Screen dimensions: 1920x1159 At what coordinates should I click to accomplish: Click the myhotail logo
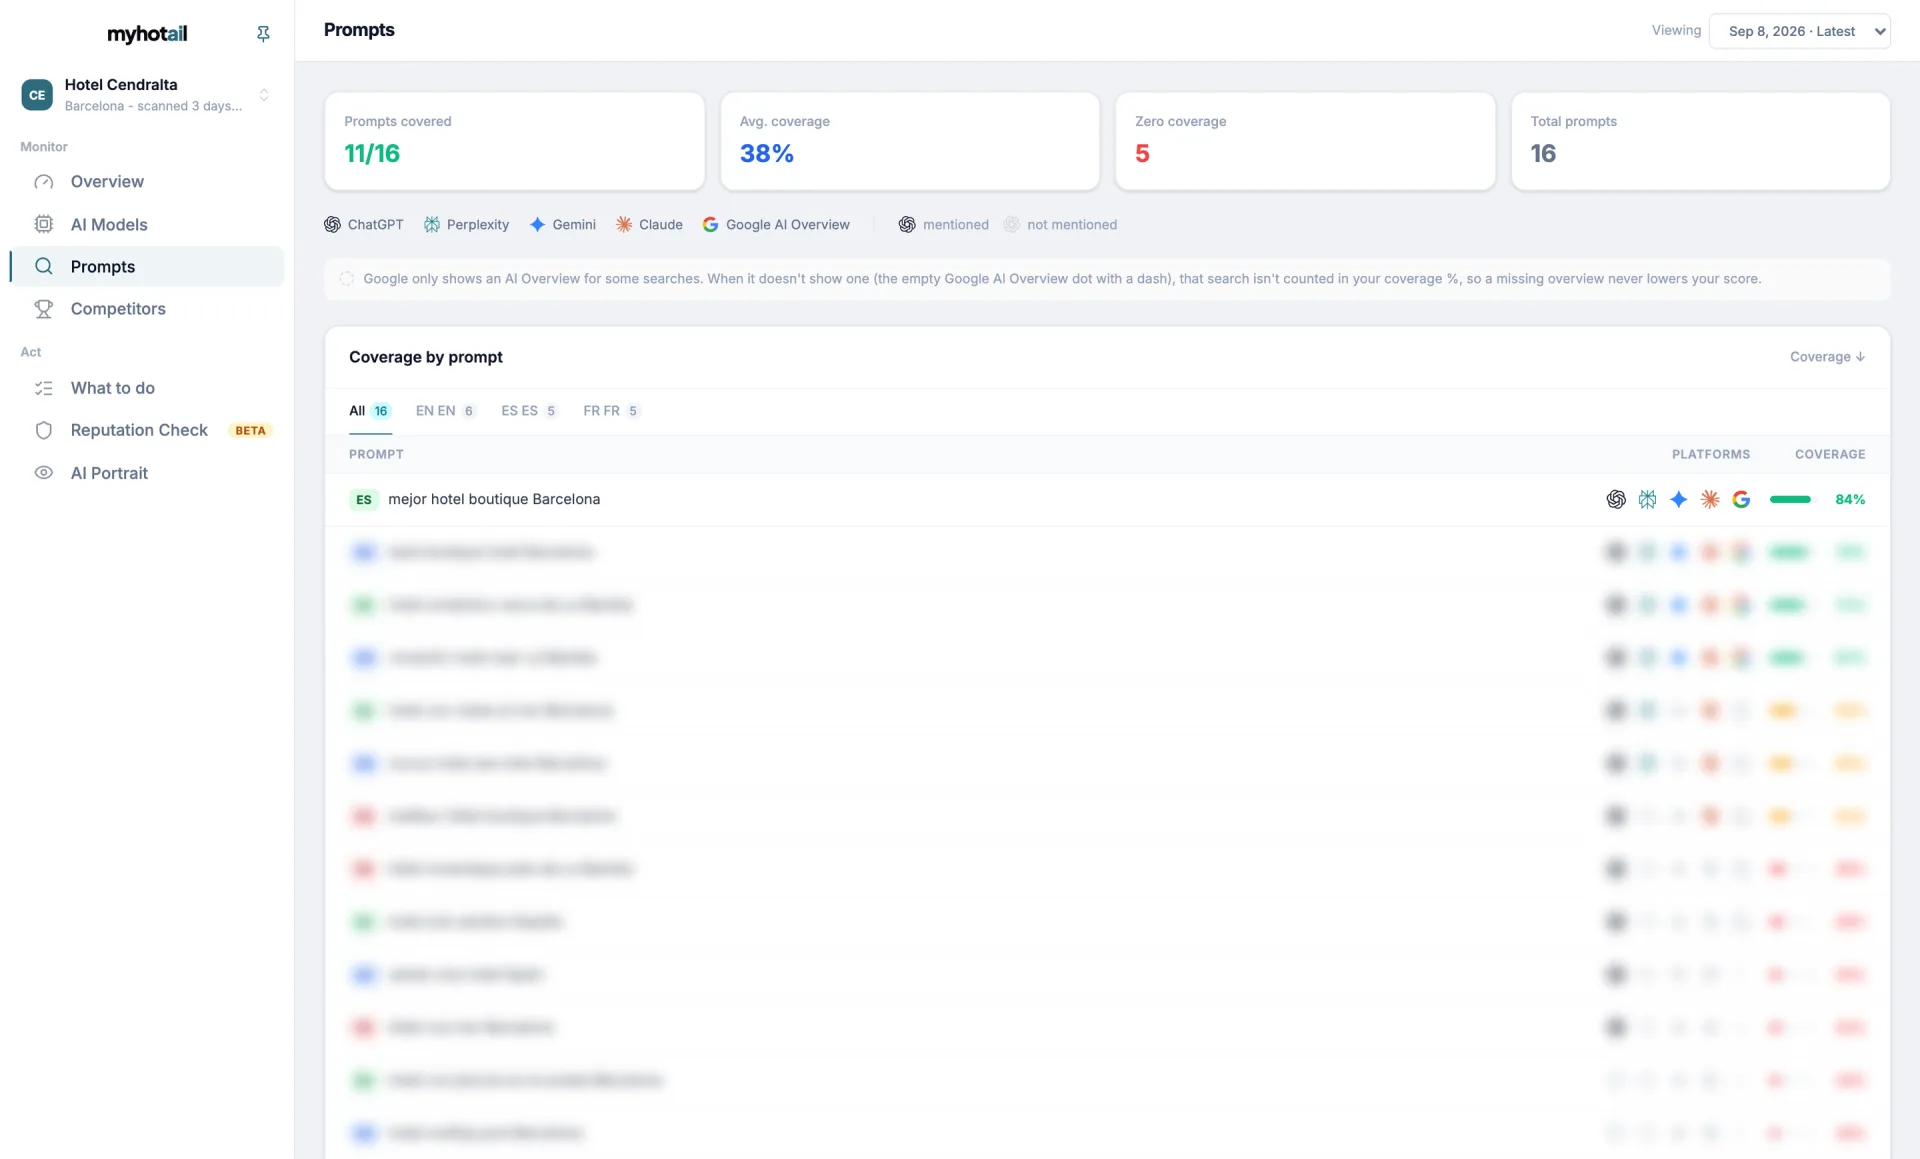click(147, 34)
